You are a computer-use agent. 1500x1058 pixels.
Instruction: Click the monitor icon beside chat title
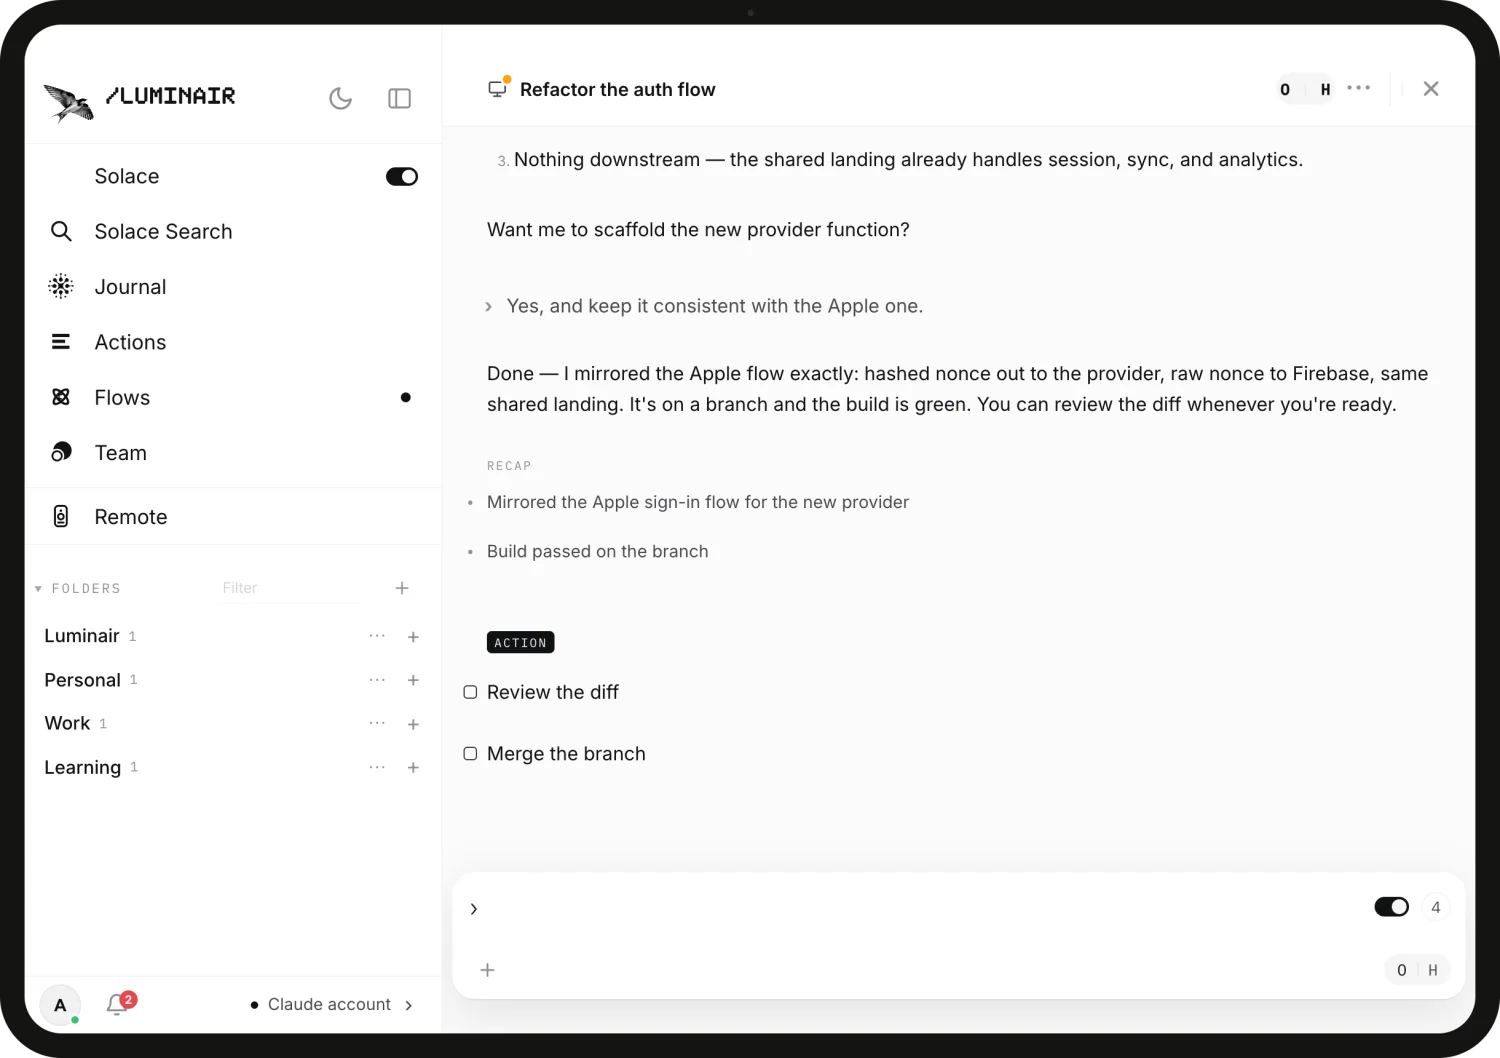click(x=498, y=88)
